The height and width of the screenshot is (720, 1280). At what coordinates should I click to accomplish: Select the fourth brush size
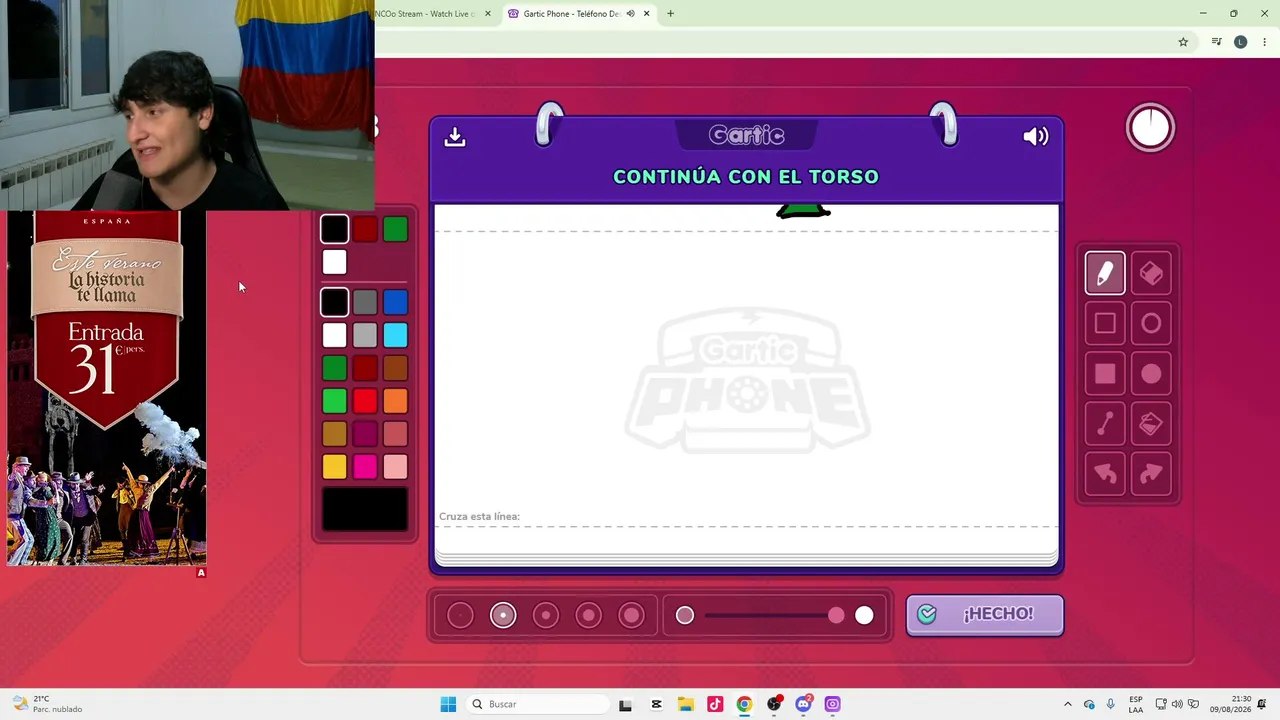[x=589, y=615]
